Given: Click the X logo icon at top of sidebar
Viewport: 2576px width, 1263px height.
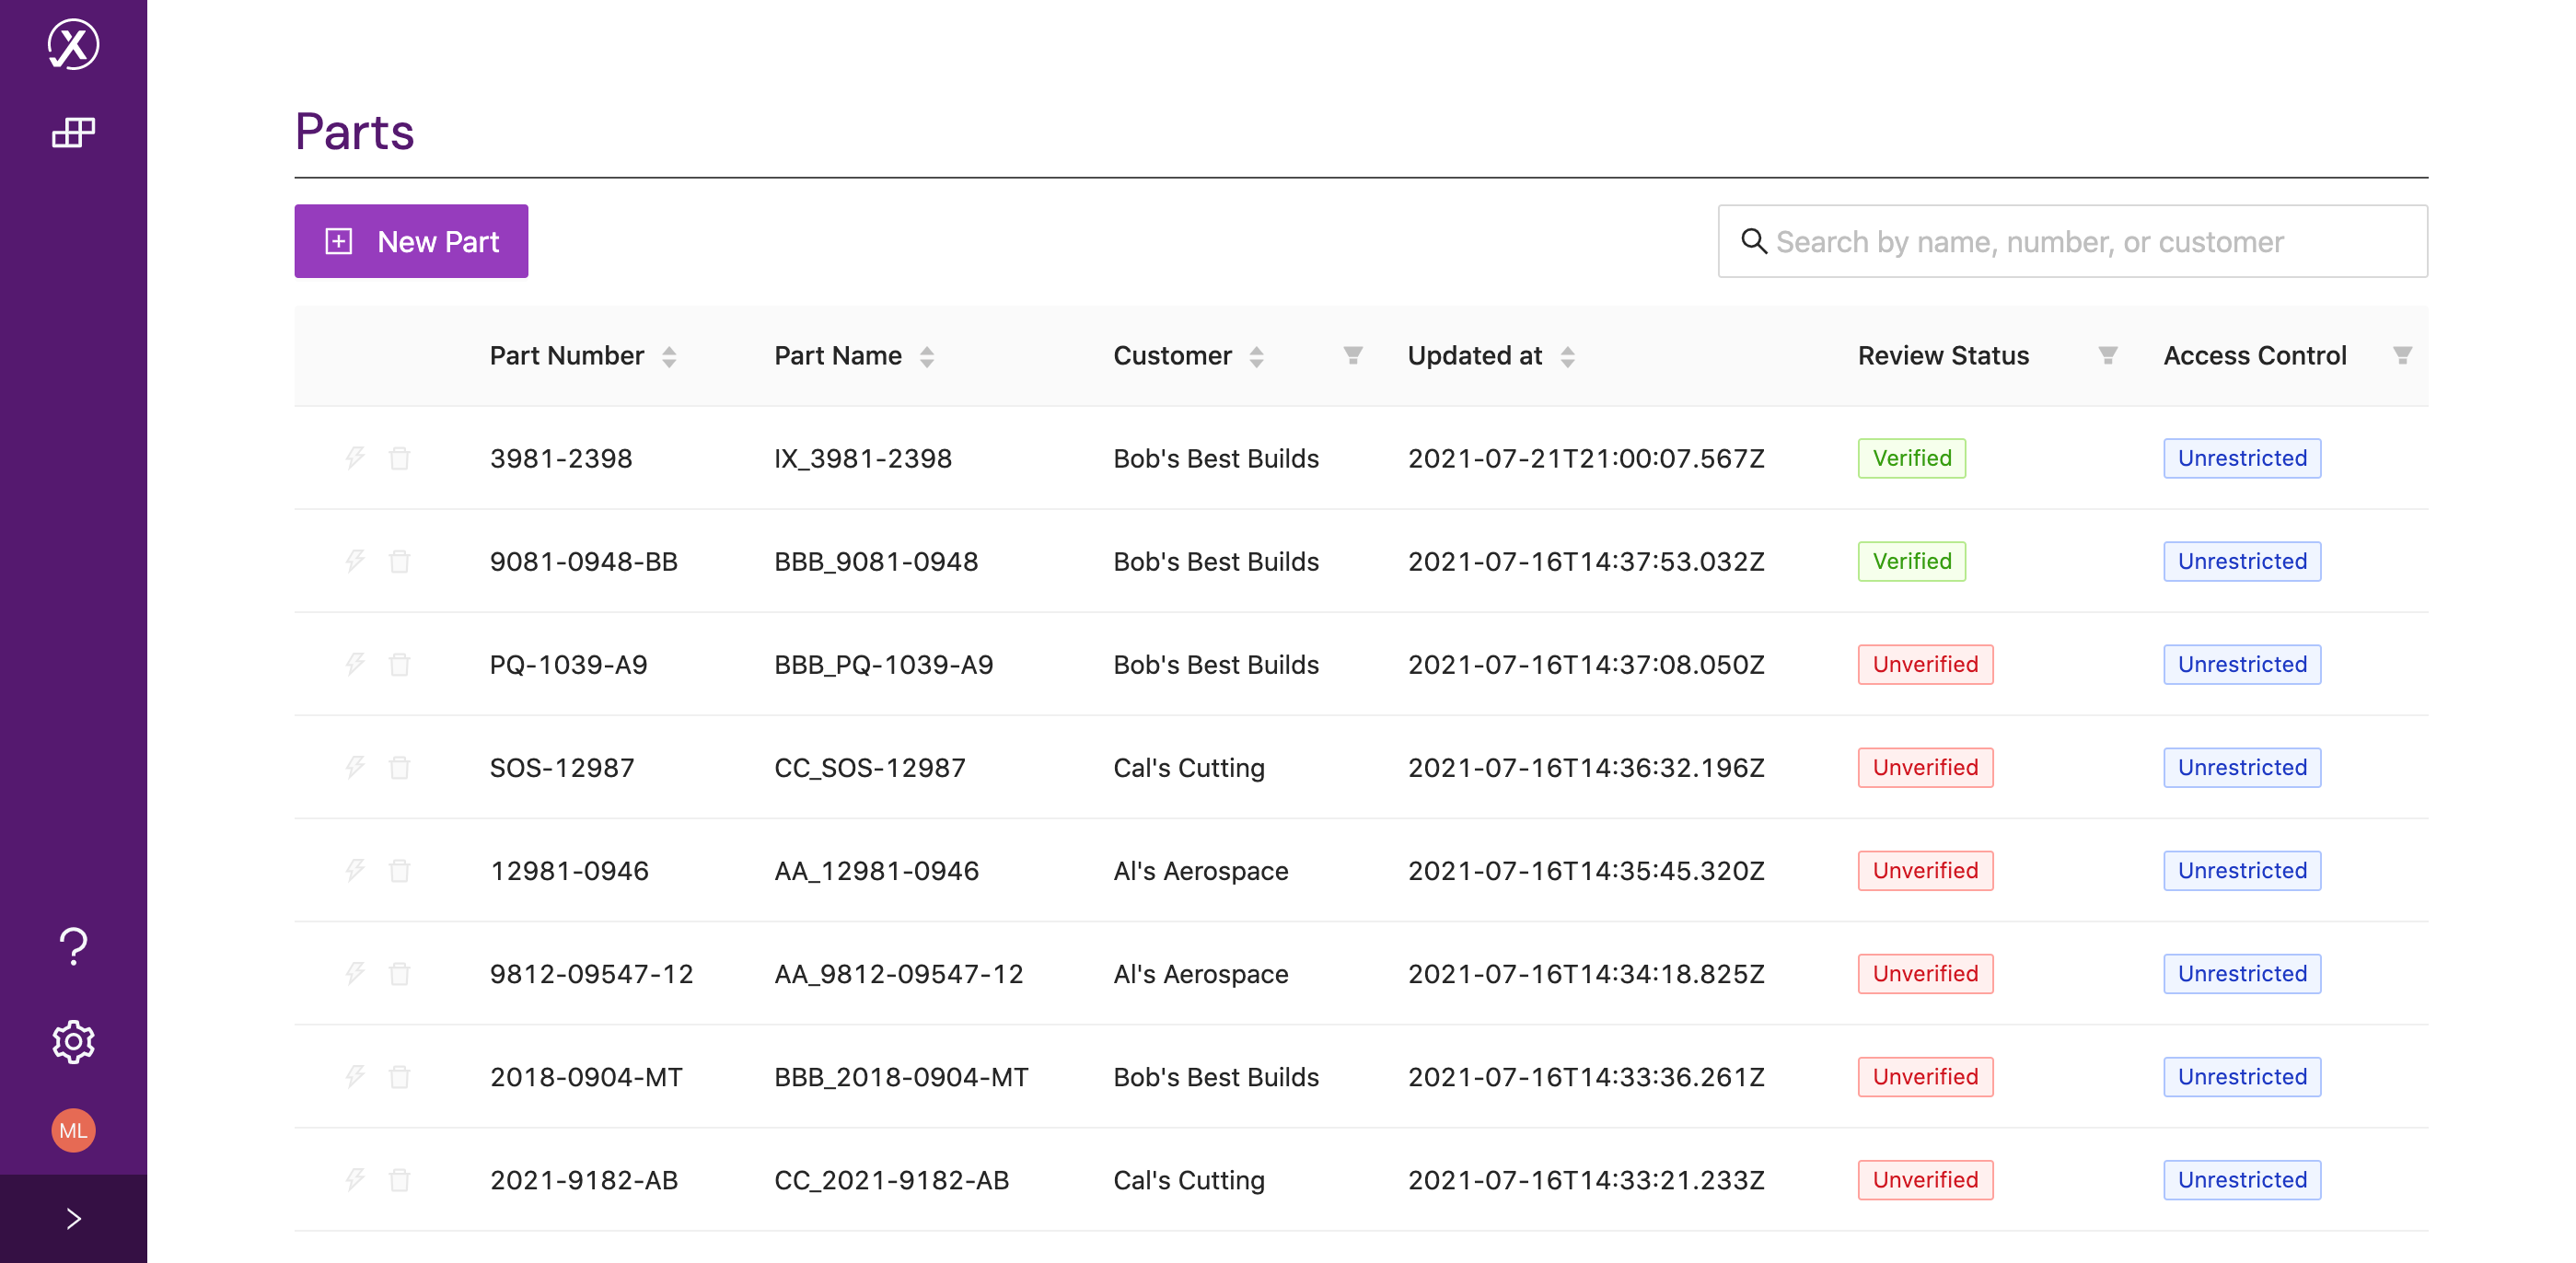Looking at the screenshot, I should (x=73, y=44).
